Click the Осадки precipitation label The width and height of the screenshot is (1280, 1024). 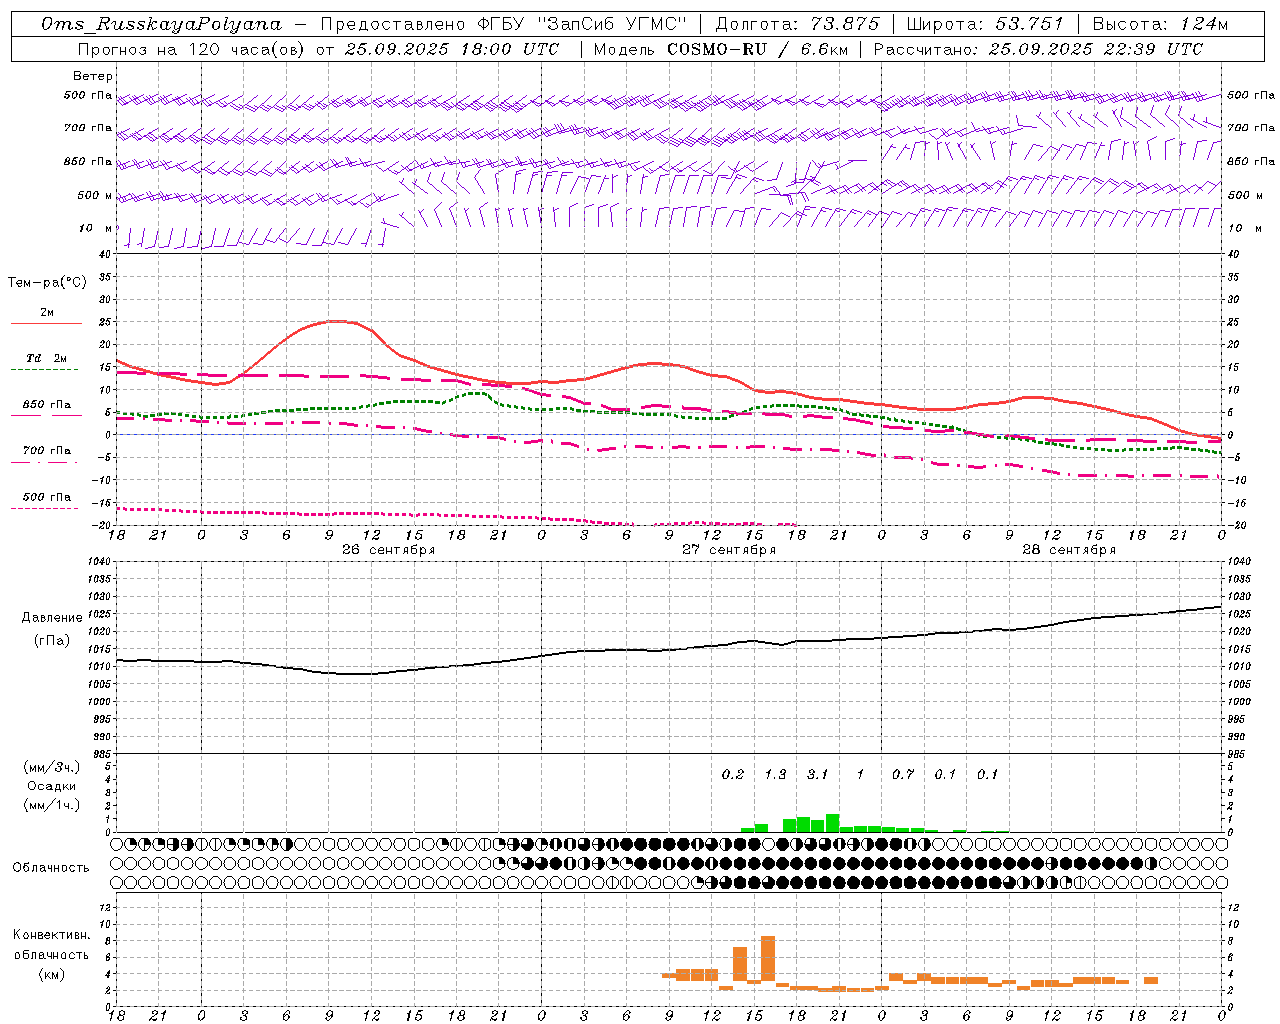pos(52,786)
